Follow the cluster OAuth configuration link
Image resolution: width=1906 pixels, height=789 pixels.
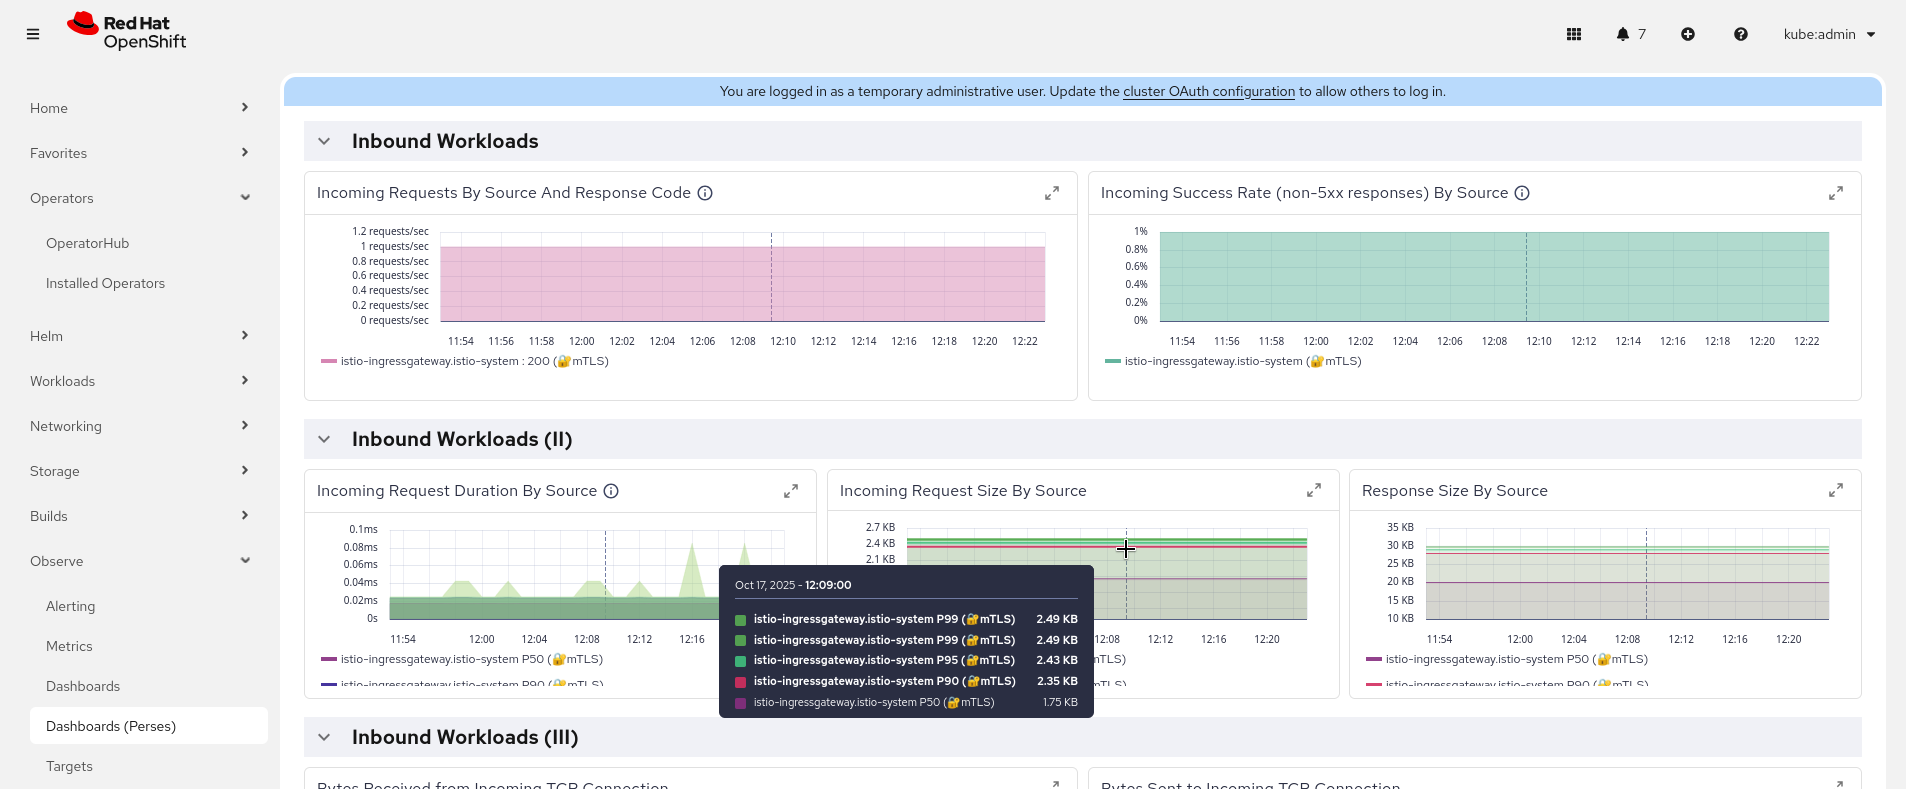point(1208,91)
